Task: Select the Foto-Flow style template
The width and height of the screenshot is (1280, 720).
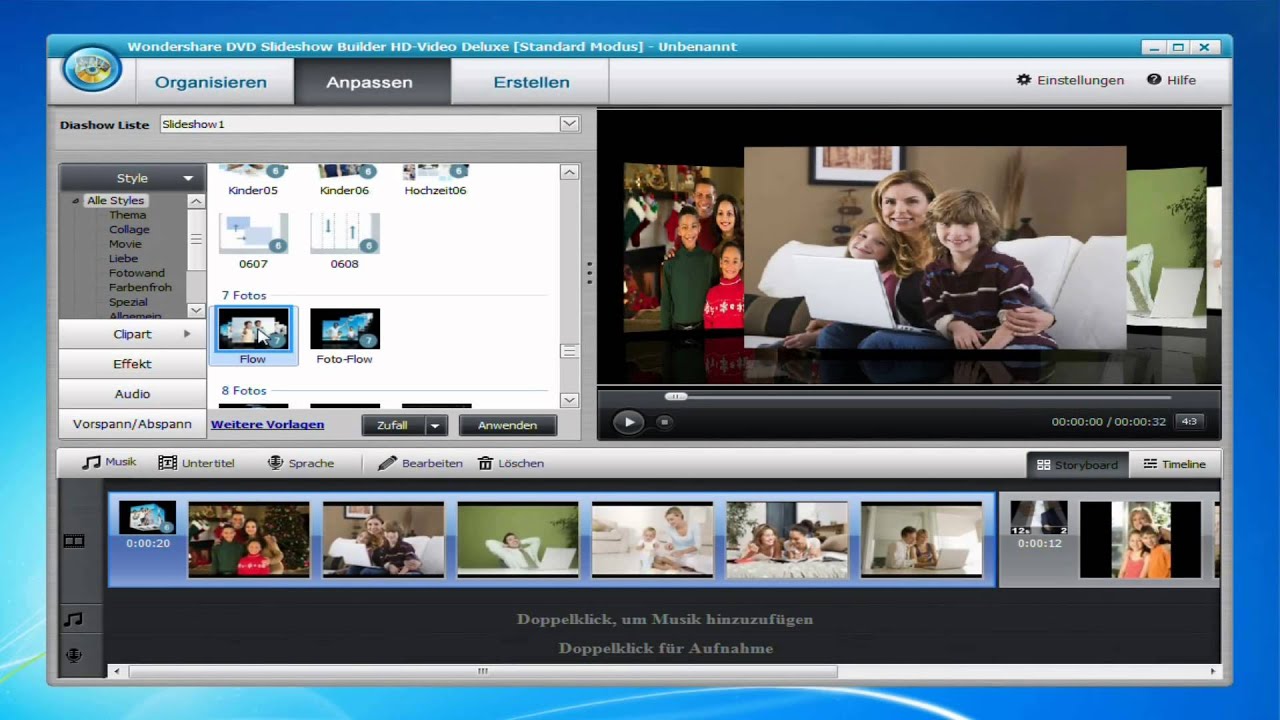Action: point(344,336)
